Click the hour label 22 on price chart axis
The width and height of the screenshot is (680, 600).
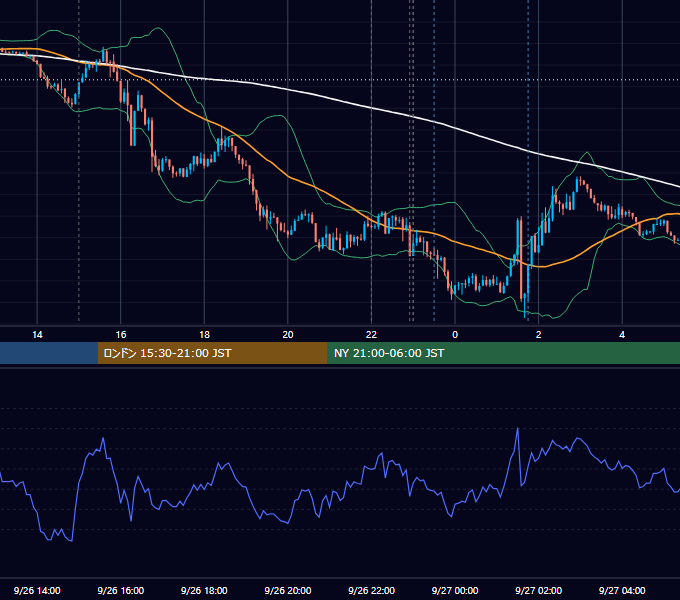371,335
